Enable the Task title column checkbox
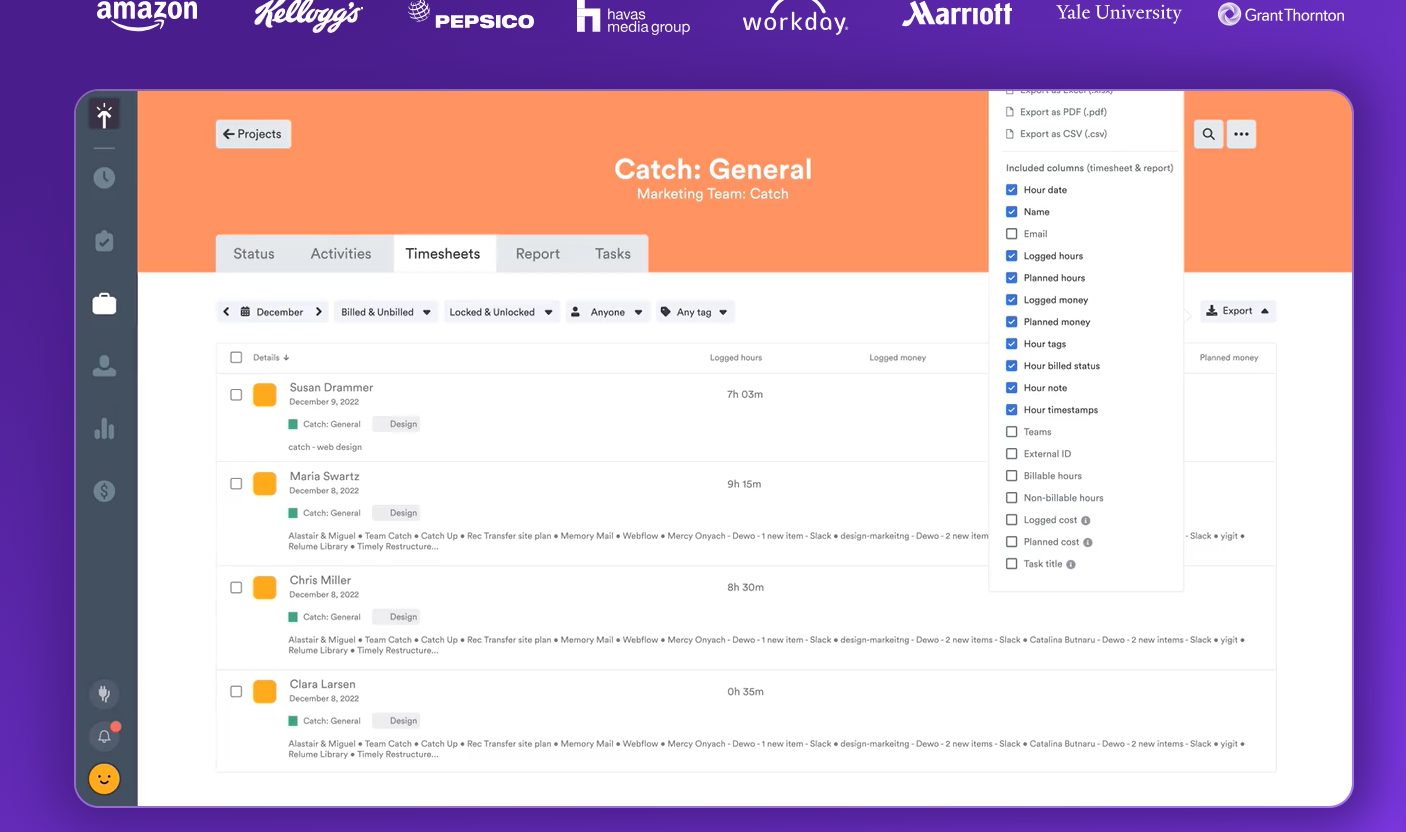This screenshot has width=1406, height=832. [x=1012, y=564]
